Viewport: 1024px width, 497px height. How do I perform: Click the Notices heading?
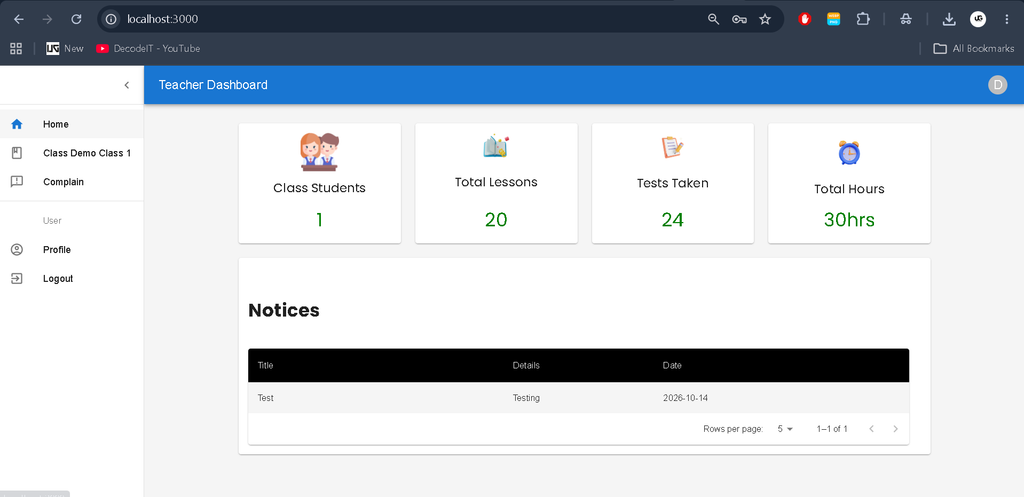tap(284, 310)
